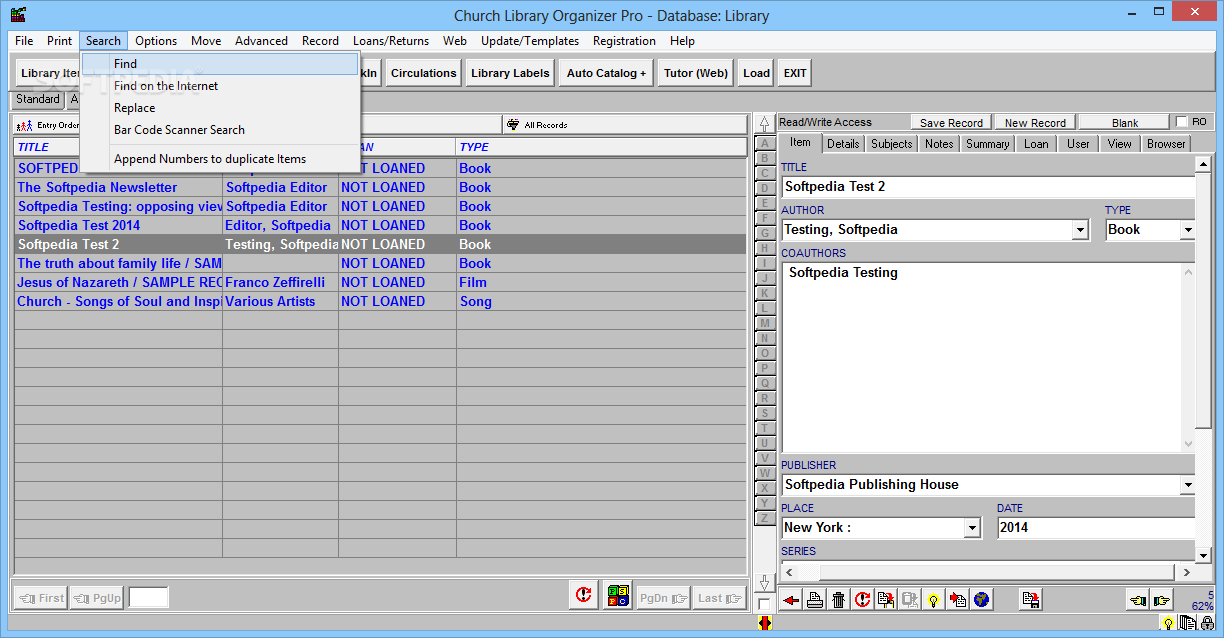Click the import document icon with red arrow

[x=957, y=600]
